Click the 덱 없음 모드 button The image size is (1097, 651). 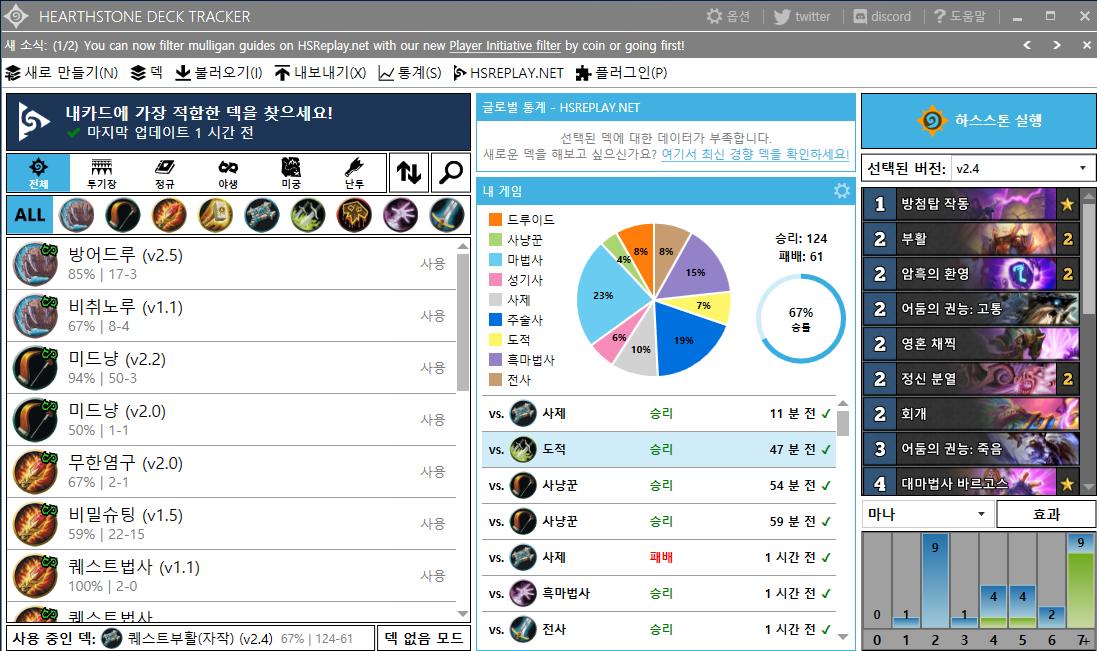coord(424,638)
